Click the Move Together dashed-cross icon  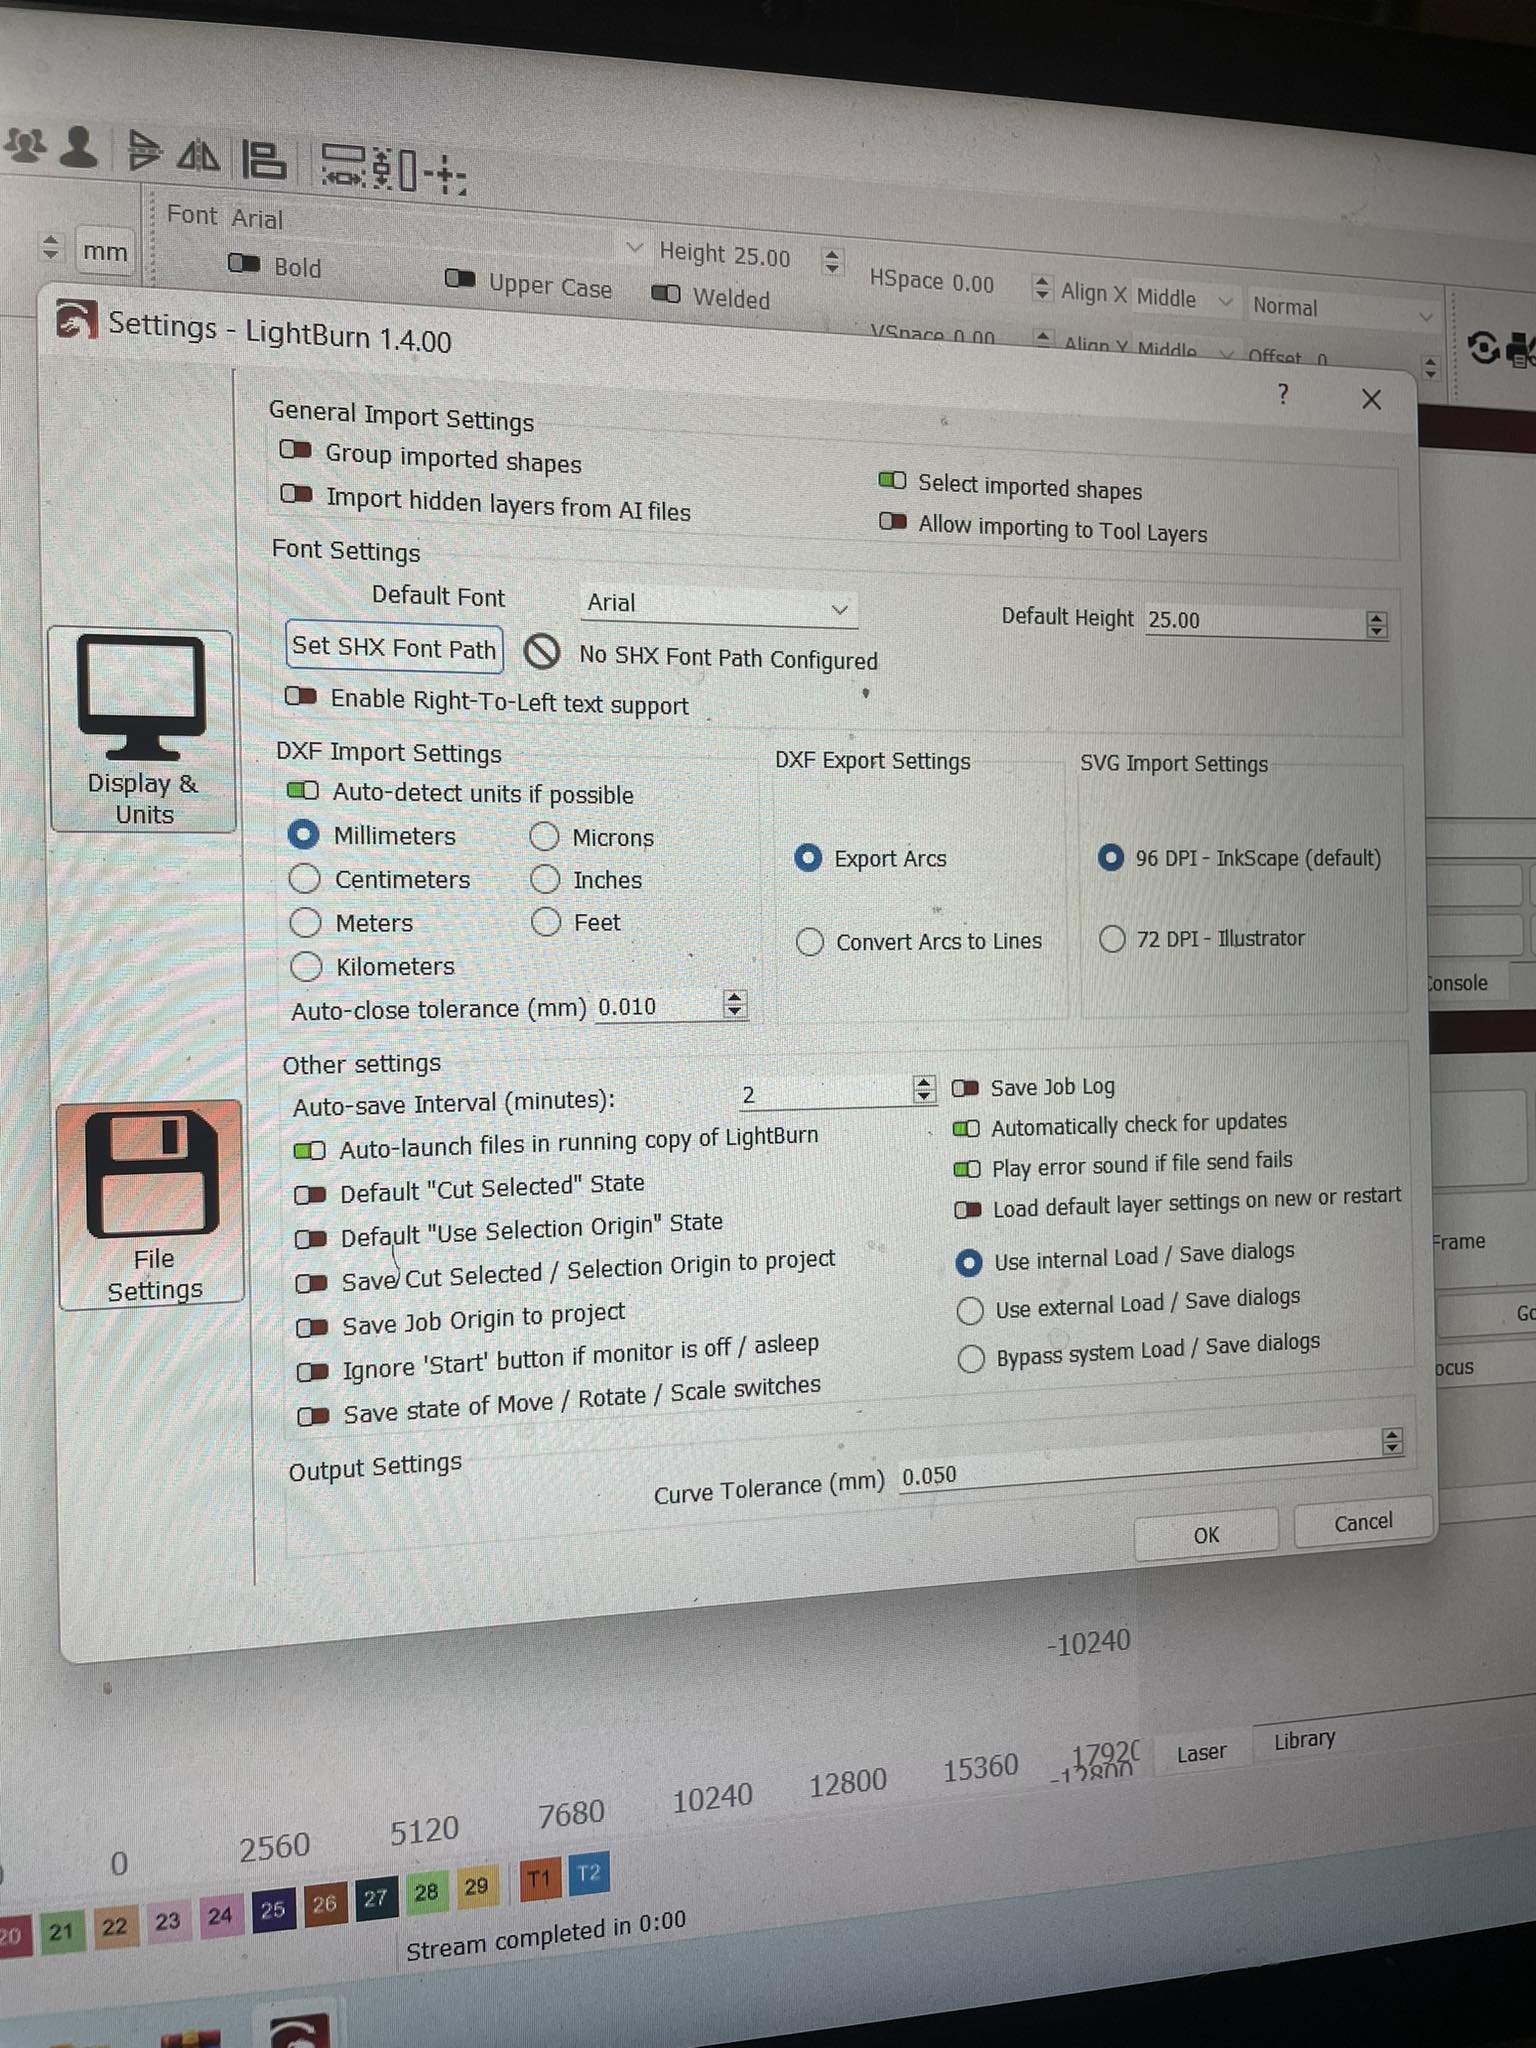tap(445, 176)
